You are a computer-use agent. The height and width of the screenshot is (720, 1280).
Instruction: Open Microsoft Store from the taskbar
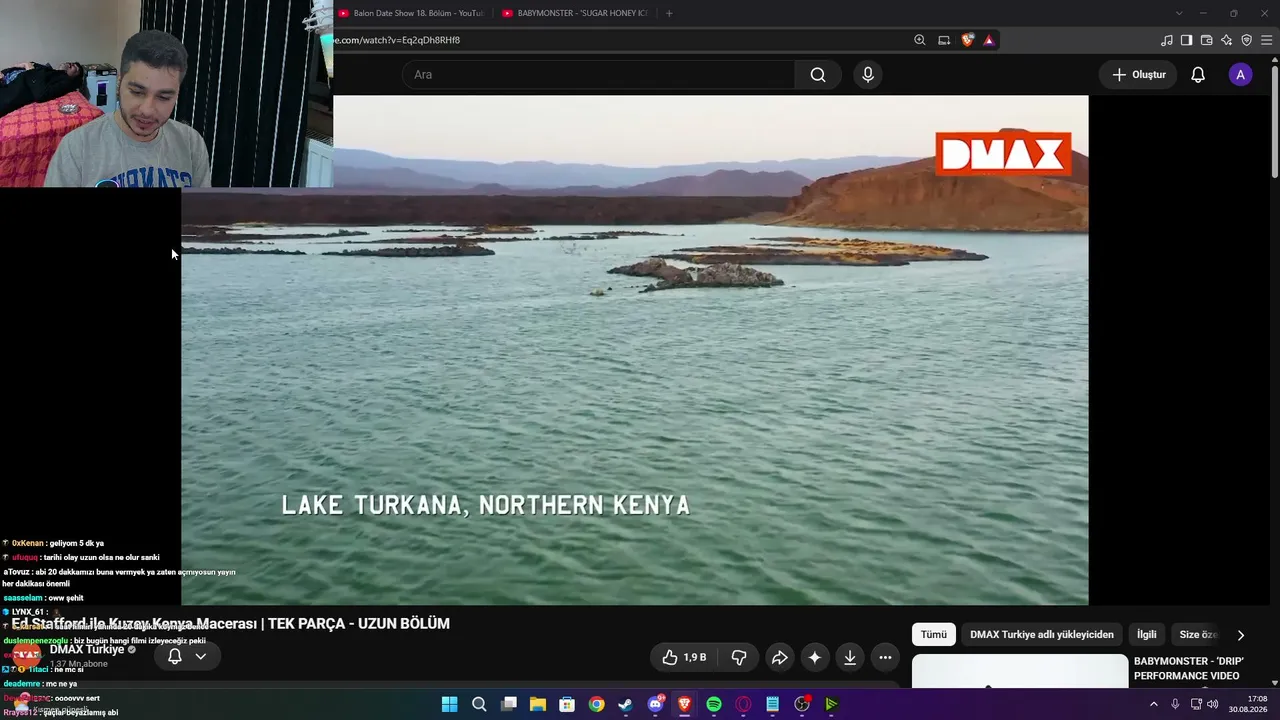tap(567, 704)
